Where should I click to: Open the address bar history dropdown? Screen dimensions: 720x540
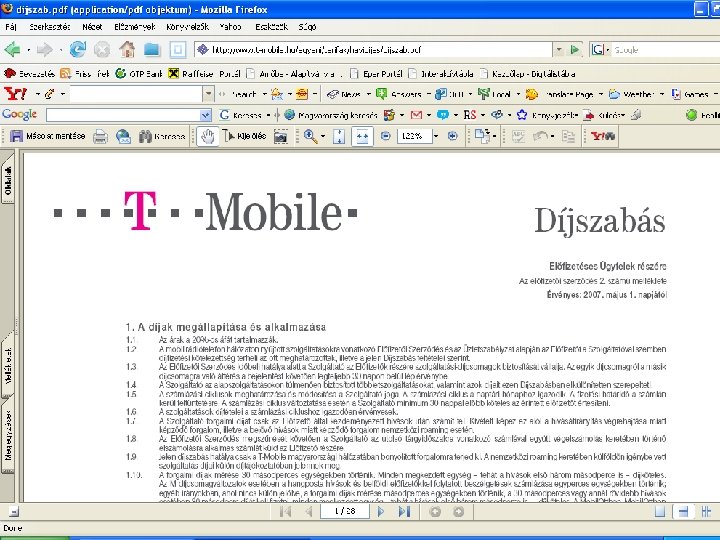tap(558, 49)
